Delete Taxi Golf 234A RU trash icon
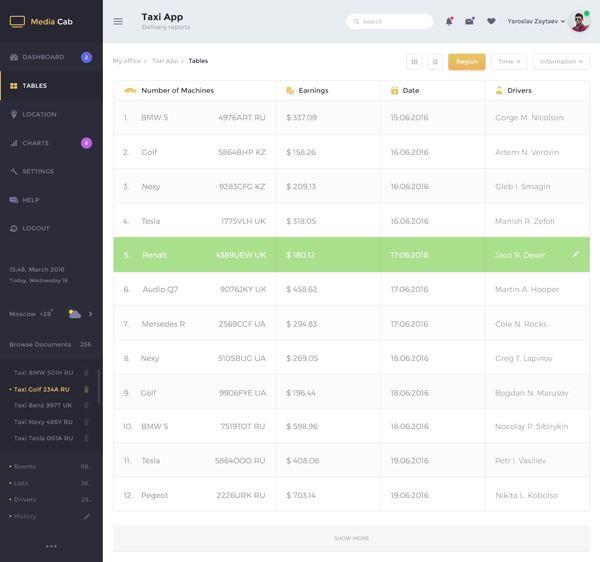Image resolution: width=600 pixels, height=562 pixels. (x=86, y=389)
